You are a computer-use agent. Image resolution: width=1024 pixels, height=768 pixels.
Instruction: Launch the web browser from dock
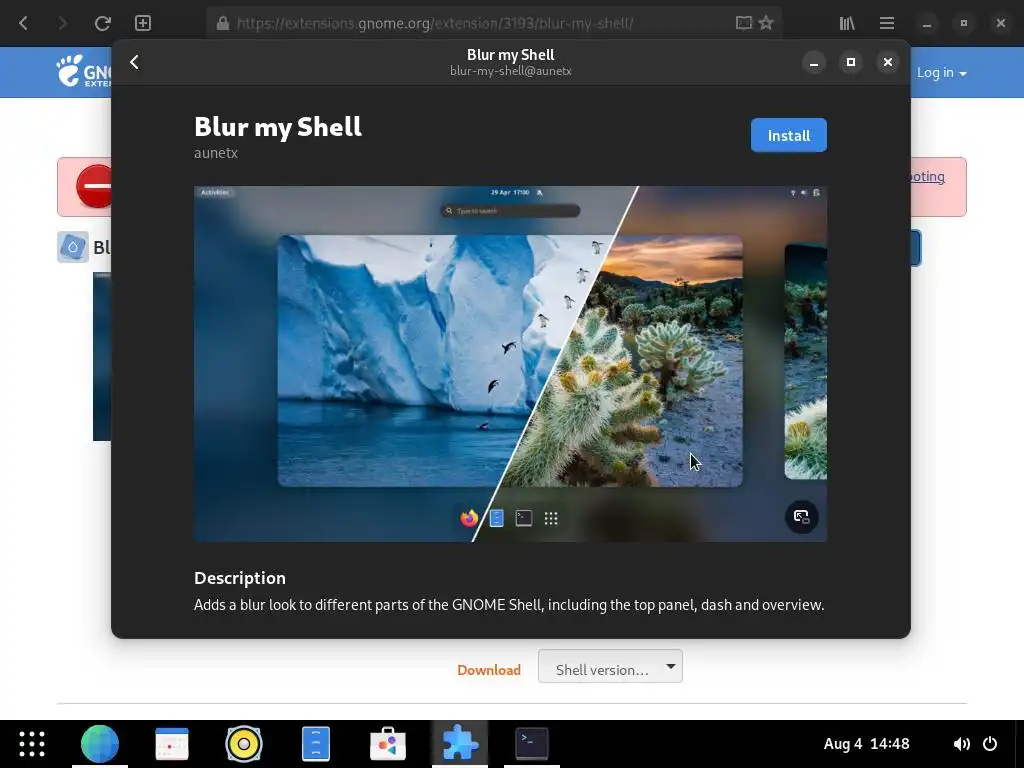[x=100, y=744]
